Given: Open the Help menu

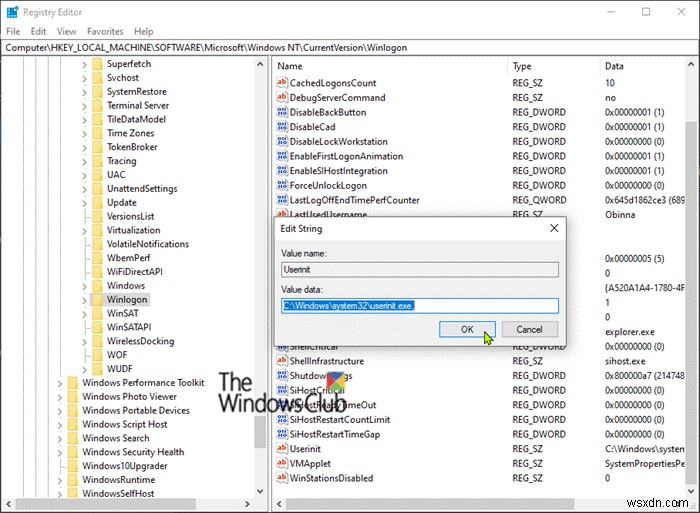Looking at the screenshot, I should [x=144, y=31].
